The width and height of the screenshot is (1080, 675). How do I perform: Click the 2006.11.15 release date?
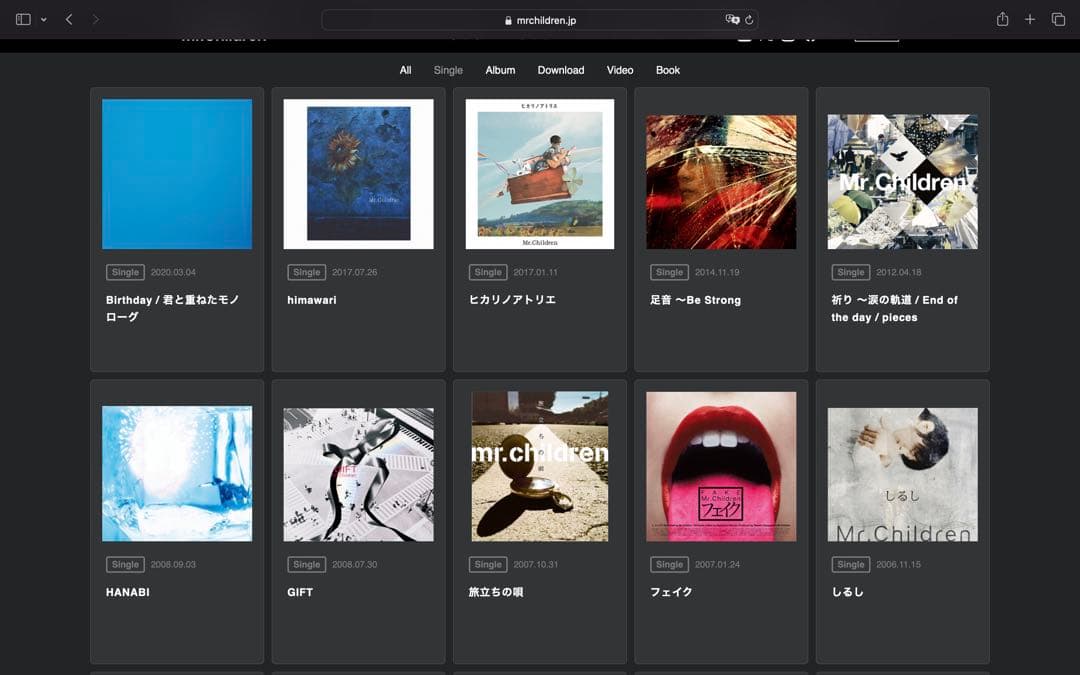tap(898, 564)
